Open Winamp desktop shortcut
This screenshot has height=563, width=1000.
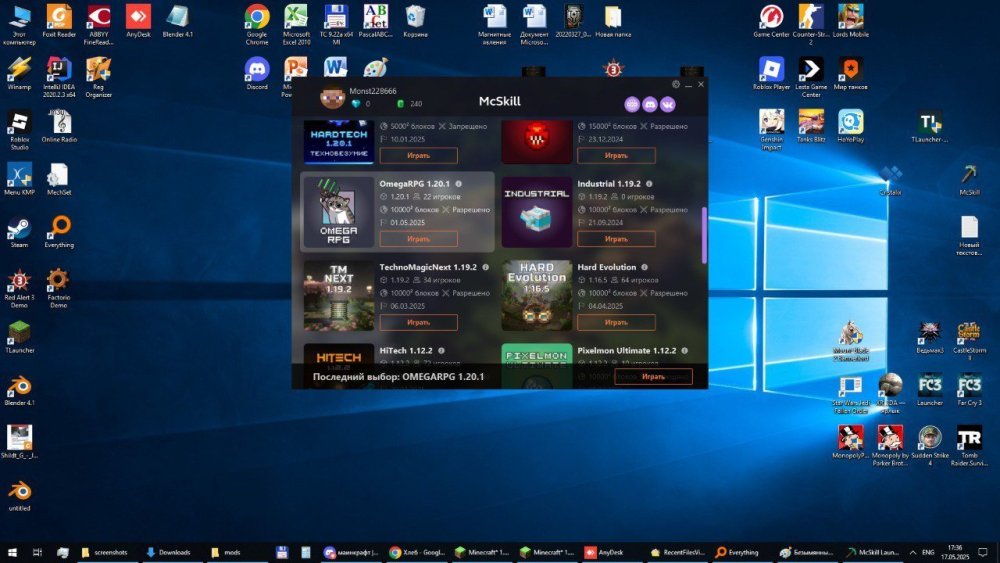tap(19, 73)
